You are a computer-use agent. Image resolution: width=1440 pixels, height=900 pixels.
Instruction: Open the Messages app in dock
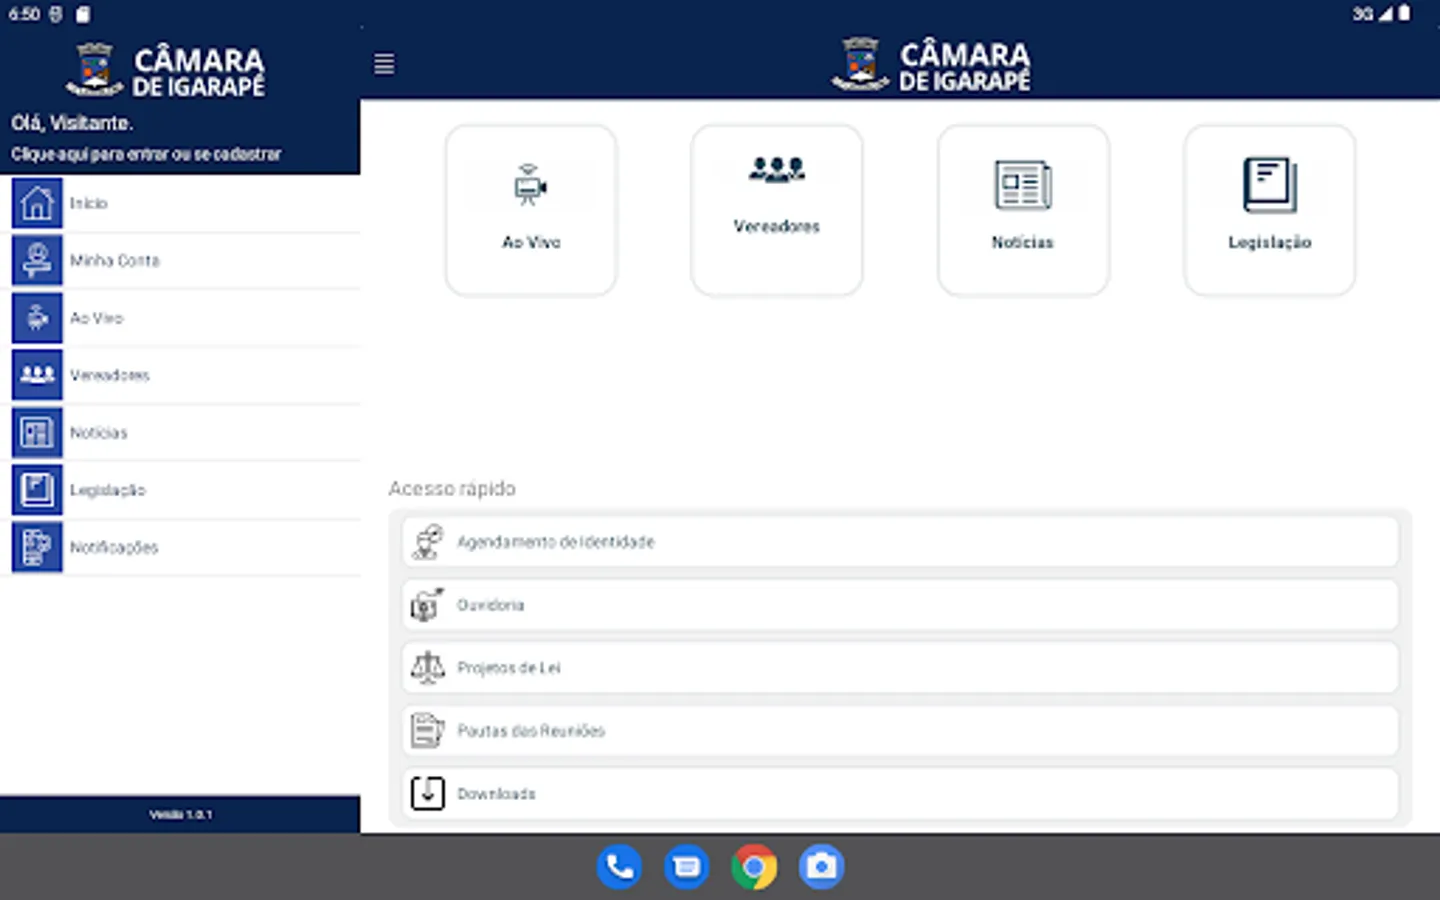point(687,867)
